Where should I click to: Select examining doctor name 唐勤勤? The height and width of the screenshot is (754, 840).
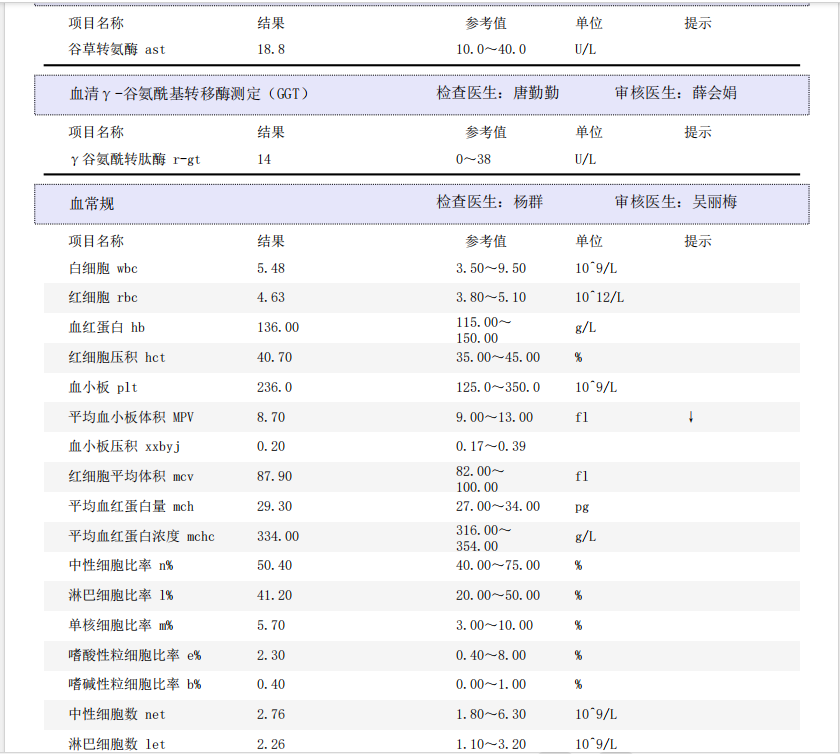(536, 94)
